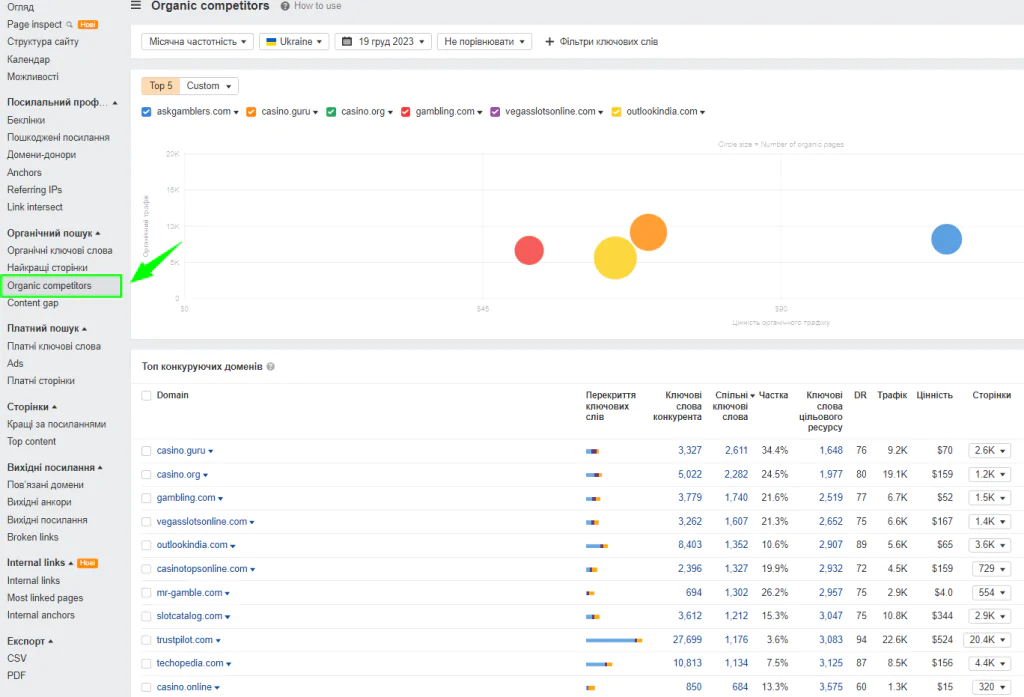Open pages dropdown 20.4K for trustpilot.com

[987, 640]
